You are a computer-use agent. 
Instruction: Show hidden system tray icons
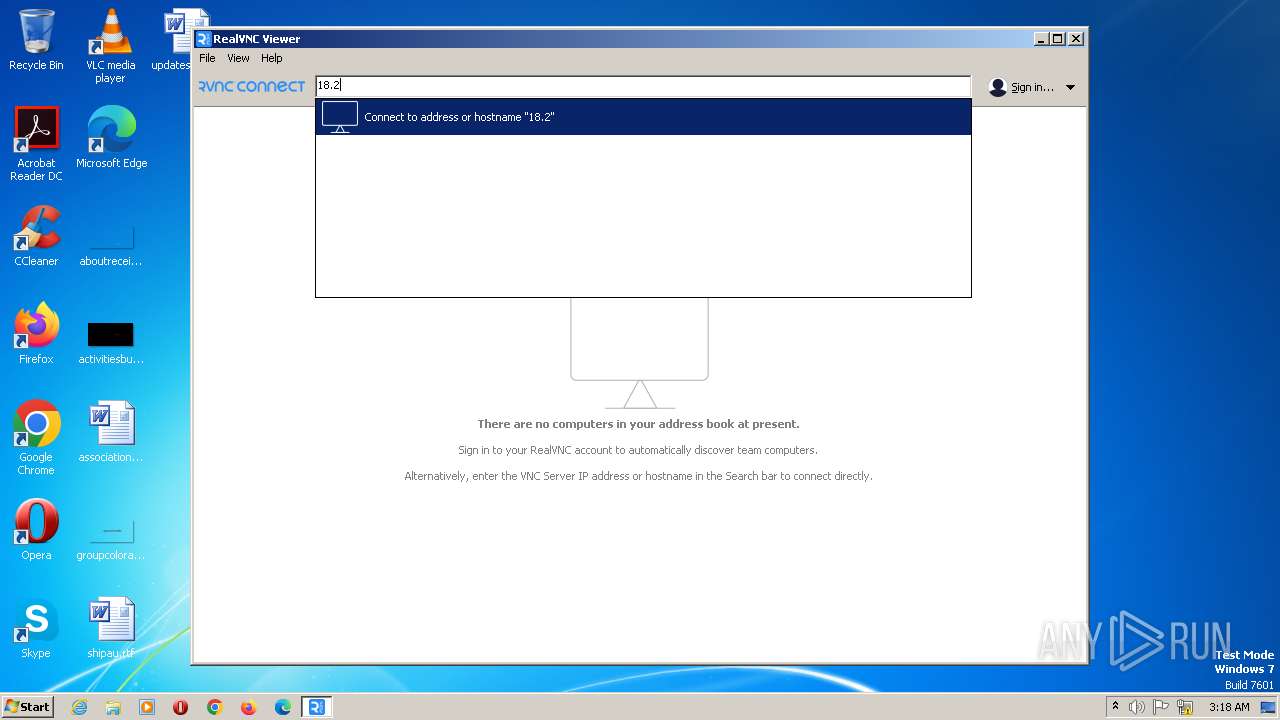pyautogui.click(x=1115, y=707)
